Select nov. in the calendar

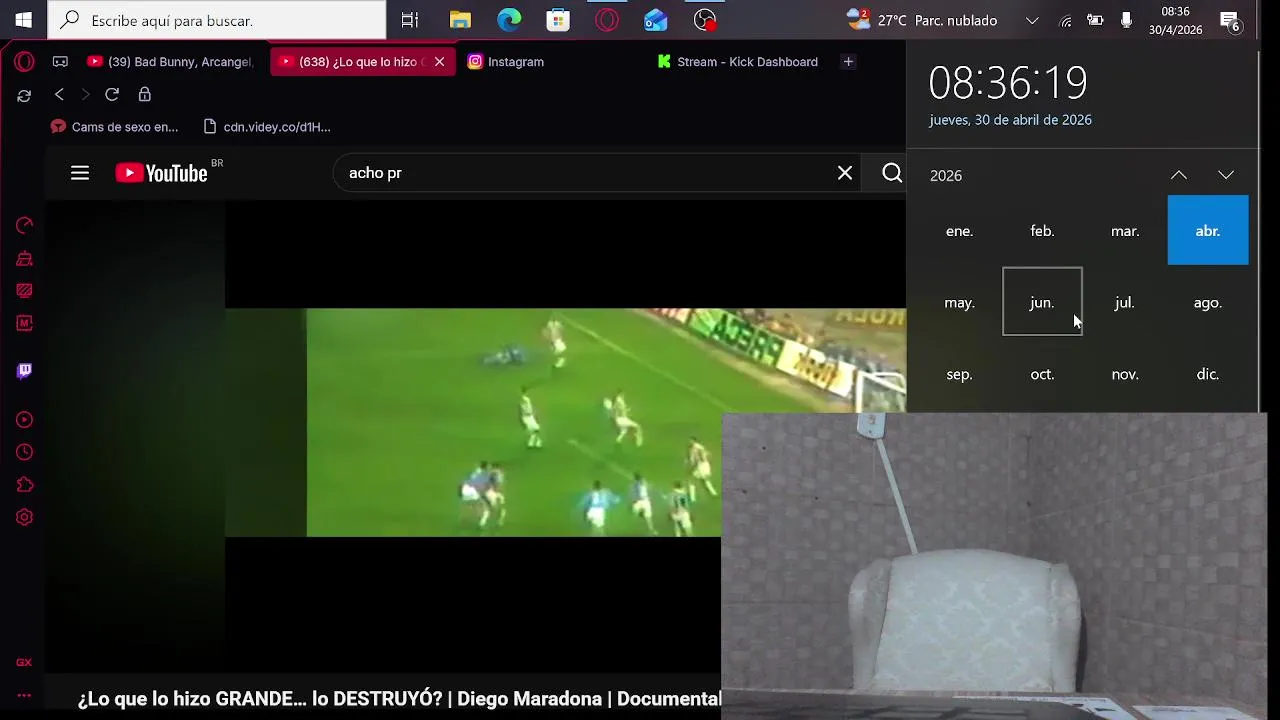tap(1125, 374)
